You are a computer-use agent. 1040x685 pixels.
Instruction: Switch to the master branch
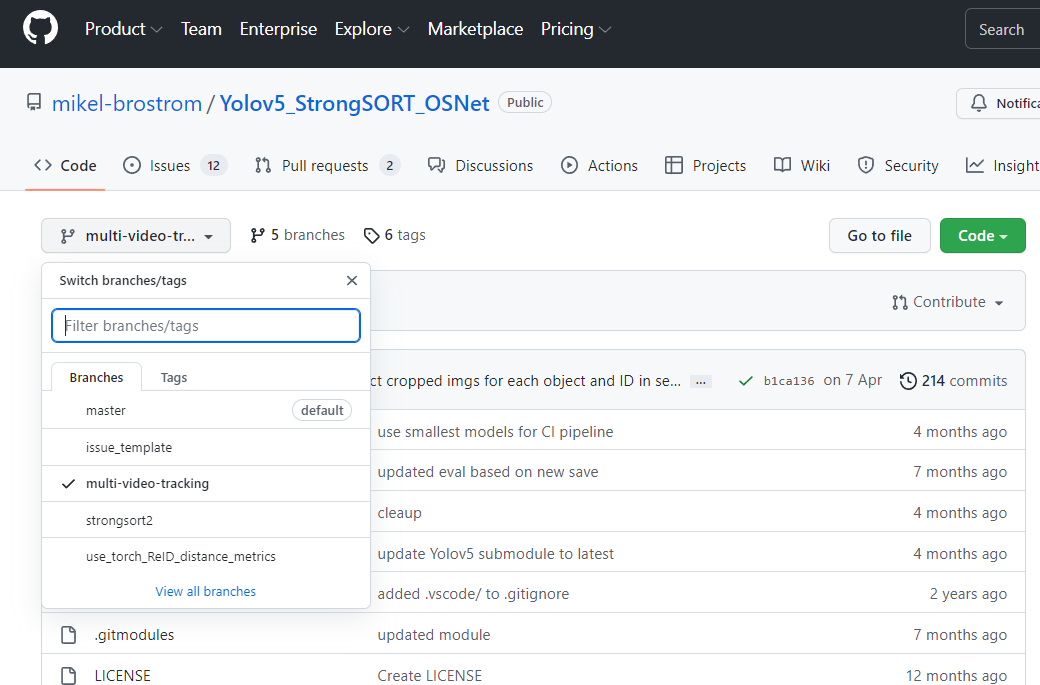[206, 410]
